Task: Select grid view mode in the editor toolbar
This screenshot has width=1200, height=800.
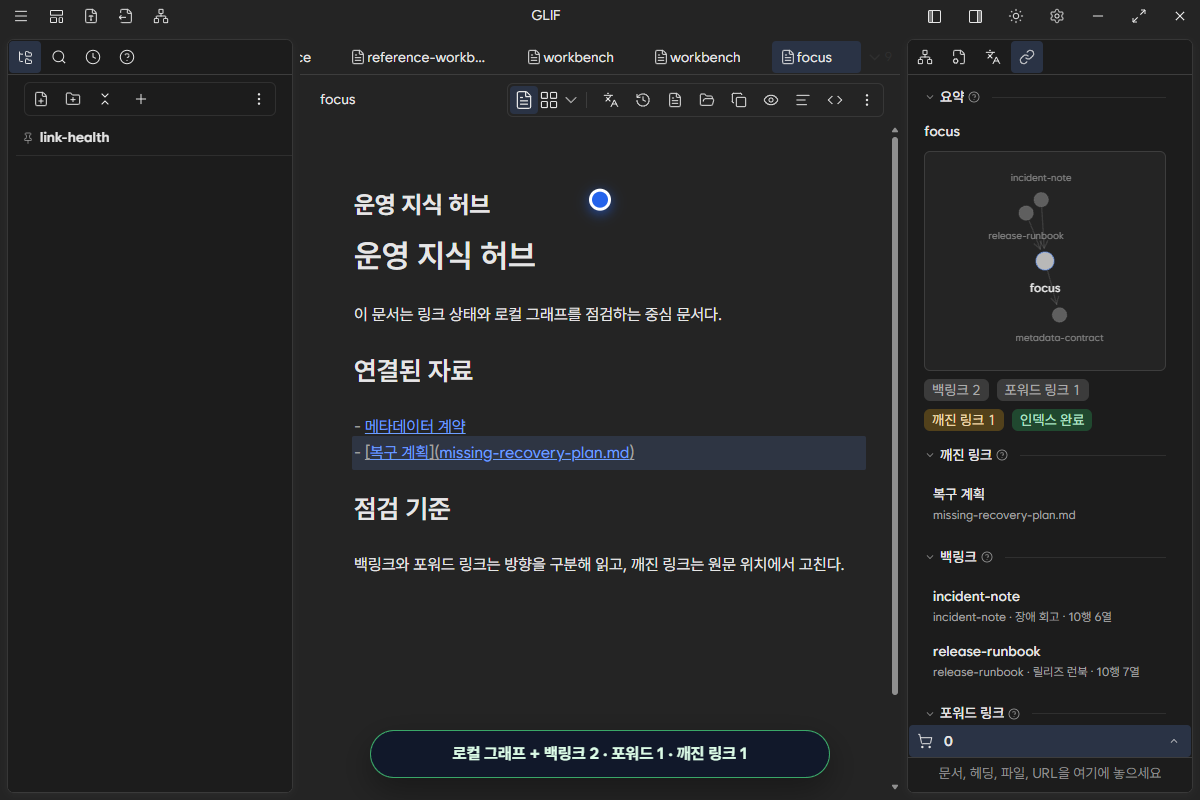Action: 549,100
